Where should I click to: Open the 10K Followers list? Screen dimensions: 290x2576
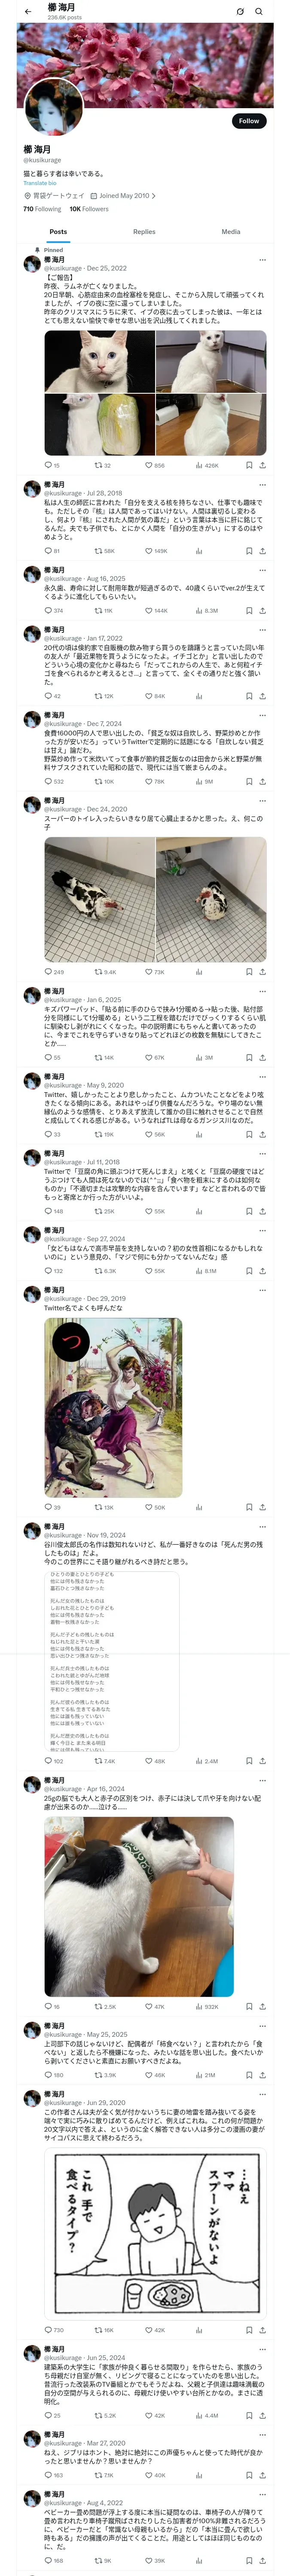pos(89,209)
